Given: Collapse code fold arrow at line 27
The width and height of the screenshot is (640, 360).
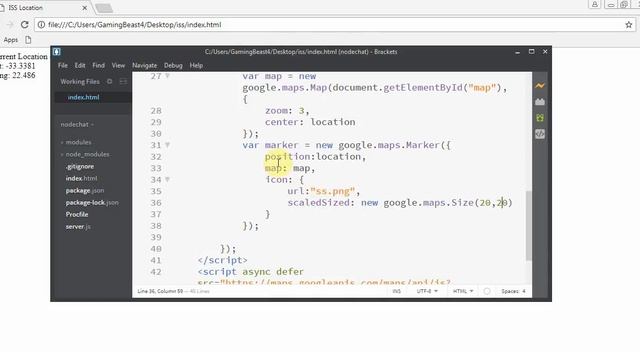Looking at the screenshot, I should tap(167, 76).
